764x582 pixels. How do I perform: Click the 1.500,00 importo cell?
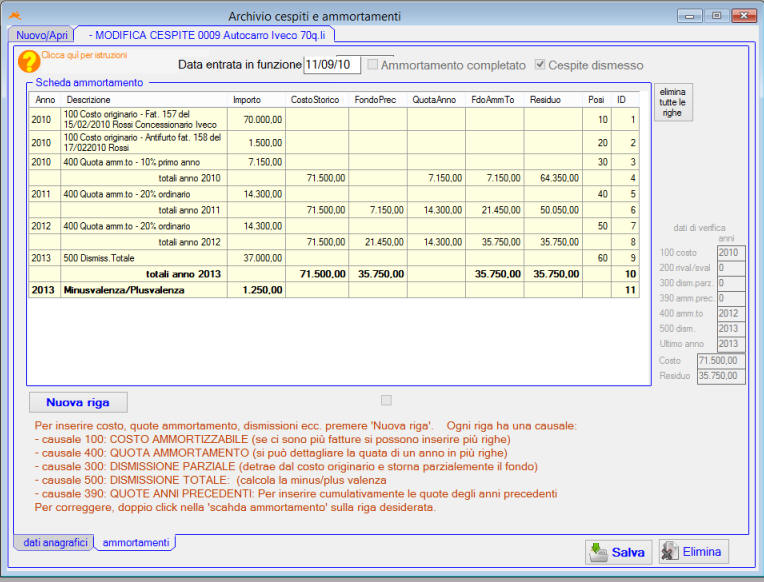[256, 142]
